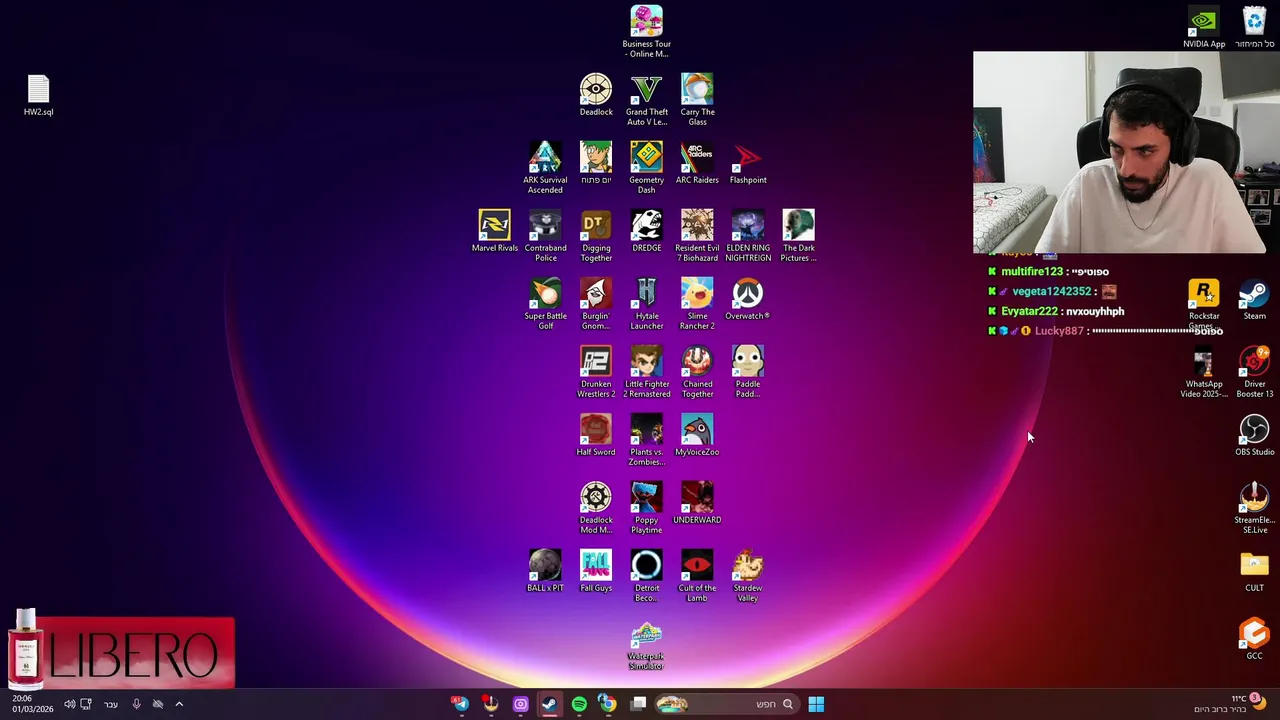
Task: Launch Grand Theft Auto V shortcut
Action: click(x=646, y=99)
